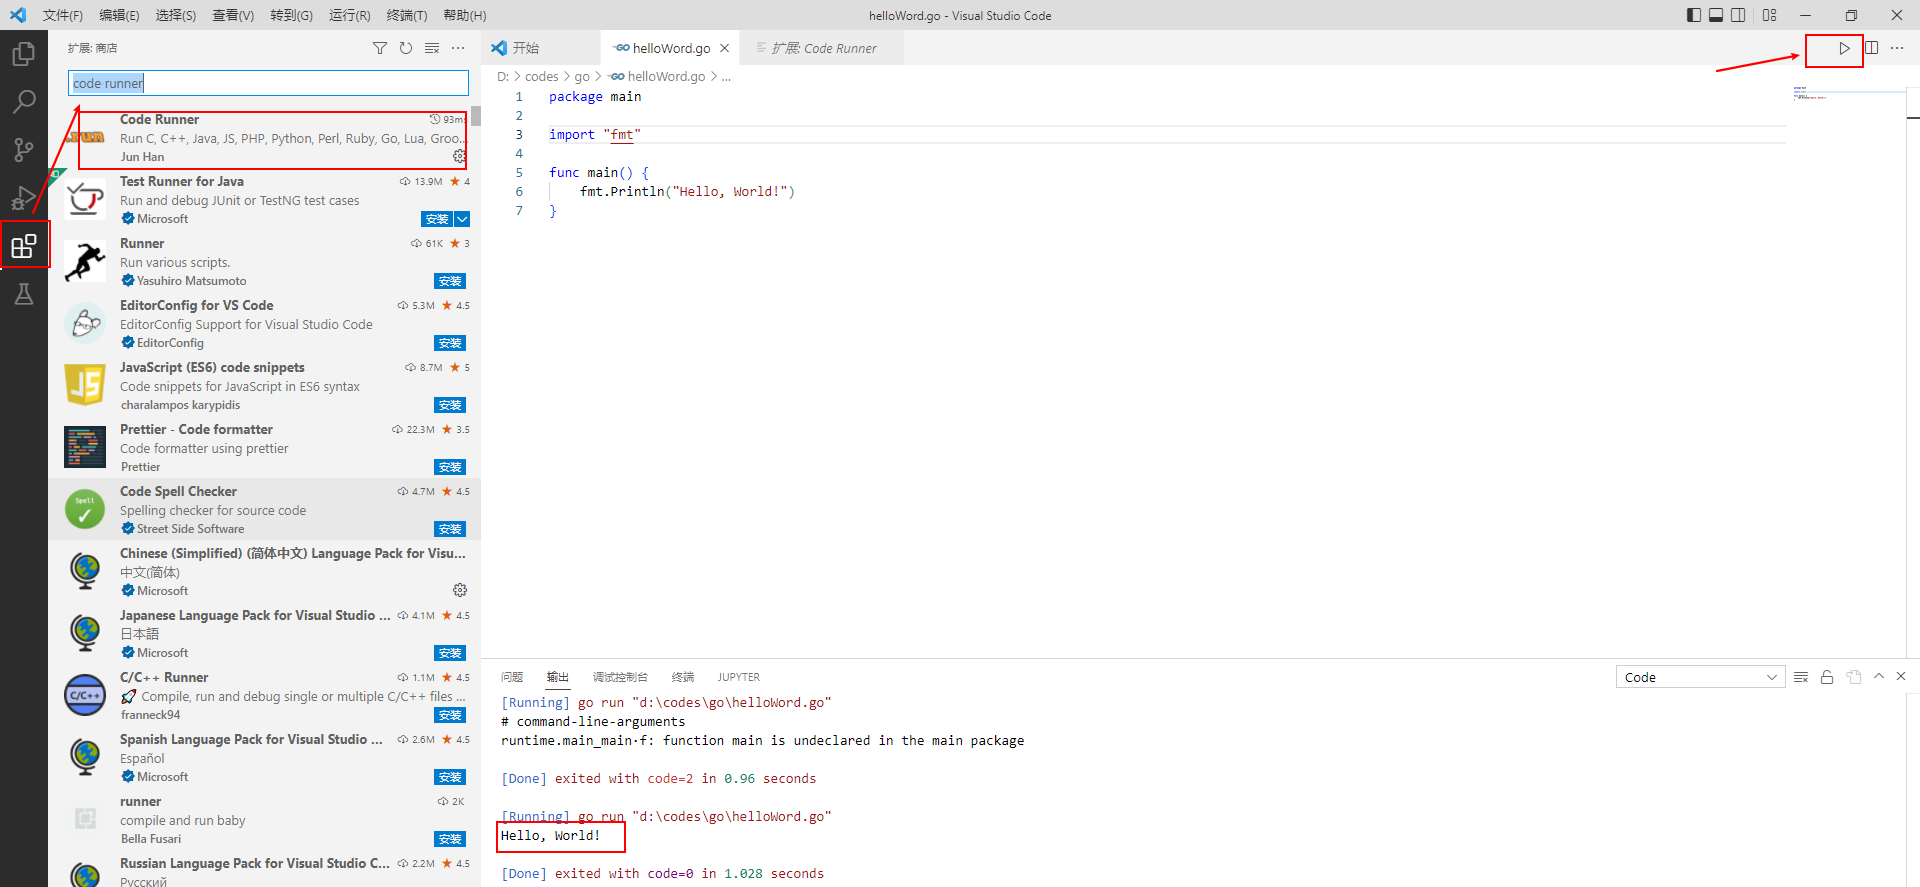This screenshot has height=887, width=1920.
Task: Install the Runner extension by Yasuhiro Matsumoto
Action: (x=450, y=281)
